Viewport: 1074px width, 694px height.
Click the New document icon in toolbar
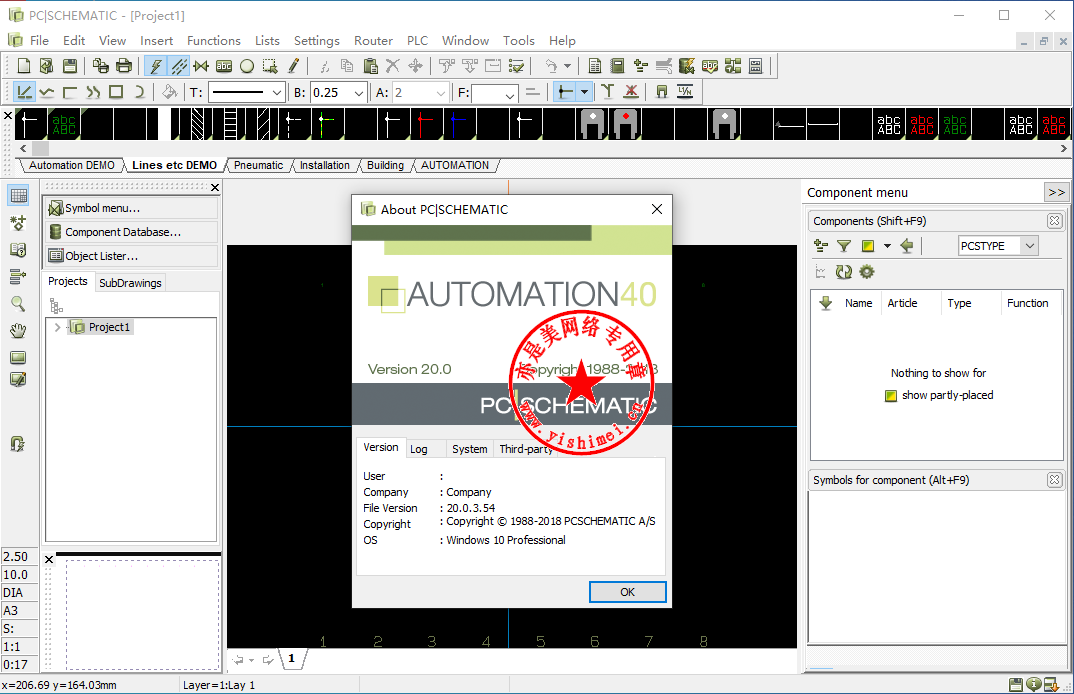coord(24,66)
